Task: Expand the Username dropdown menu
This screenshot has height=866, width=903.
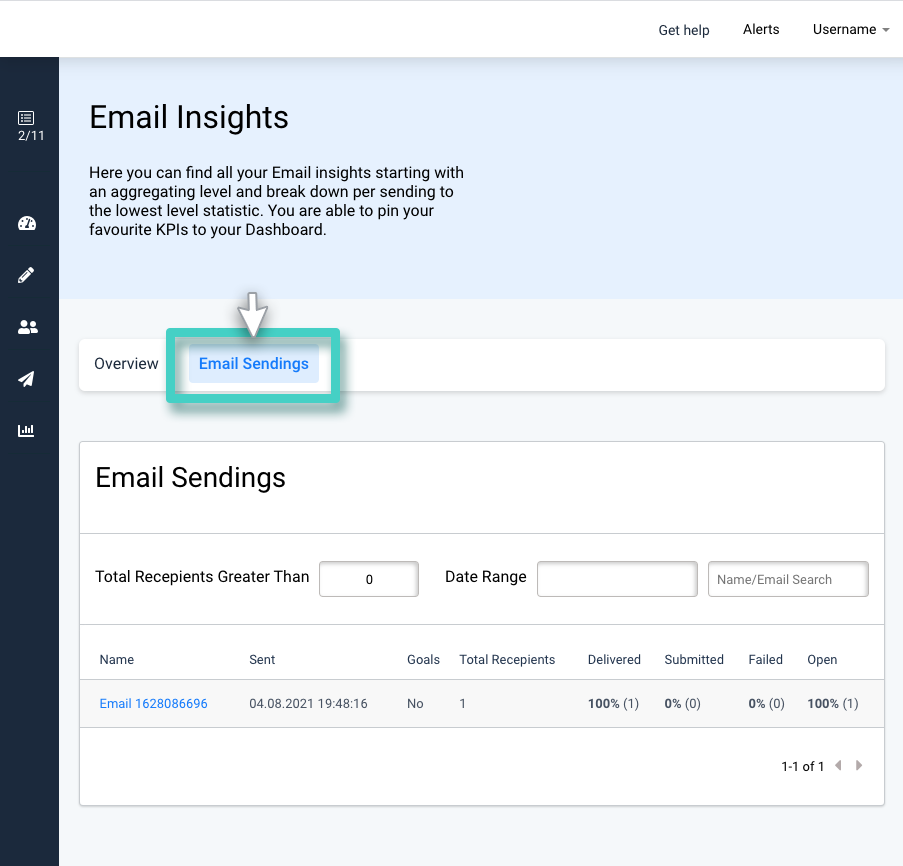Action: tap(851, 29)
